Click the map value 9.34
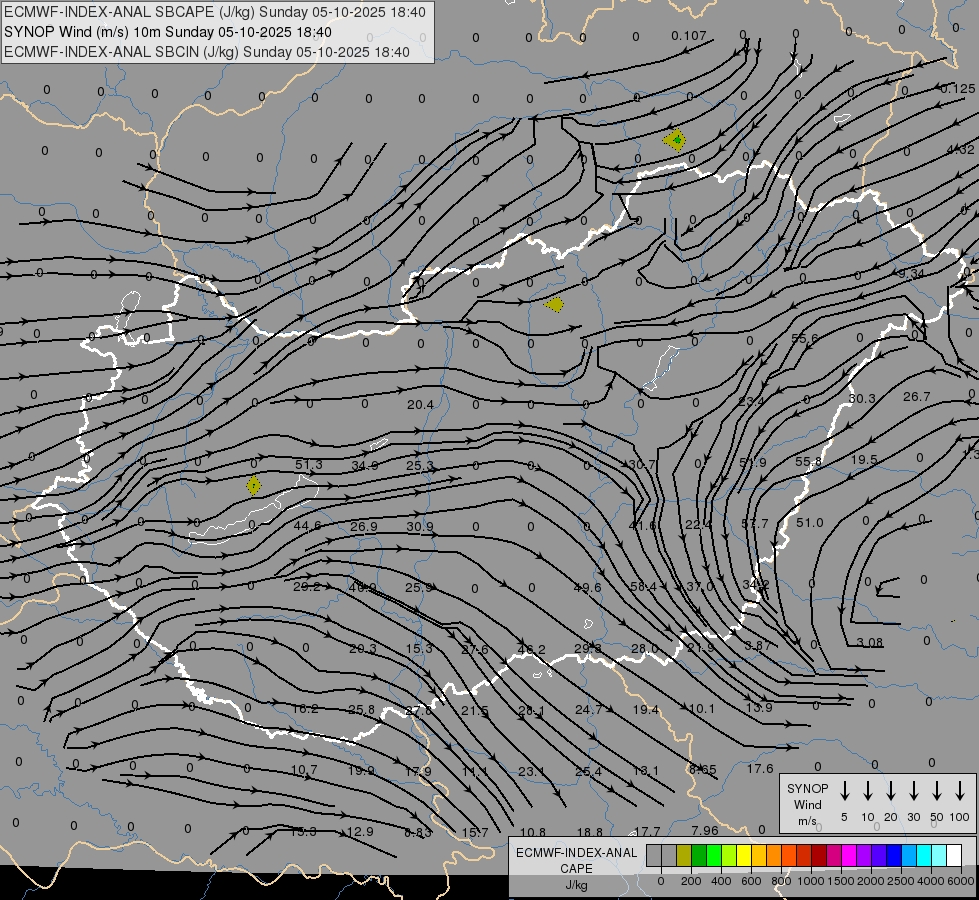The image size is (979, 900). tap(911, 274)
